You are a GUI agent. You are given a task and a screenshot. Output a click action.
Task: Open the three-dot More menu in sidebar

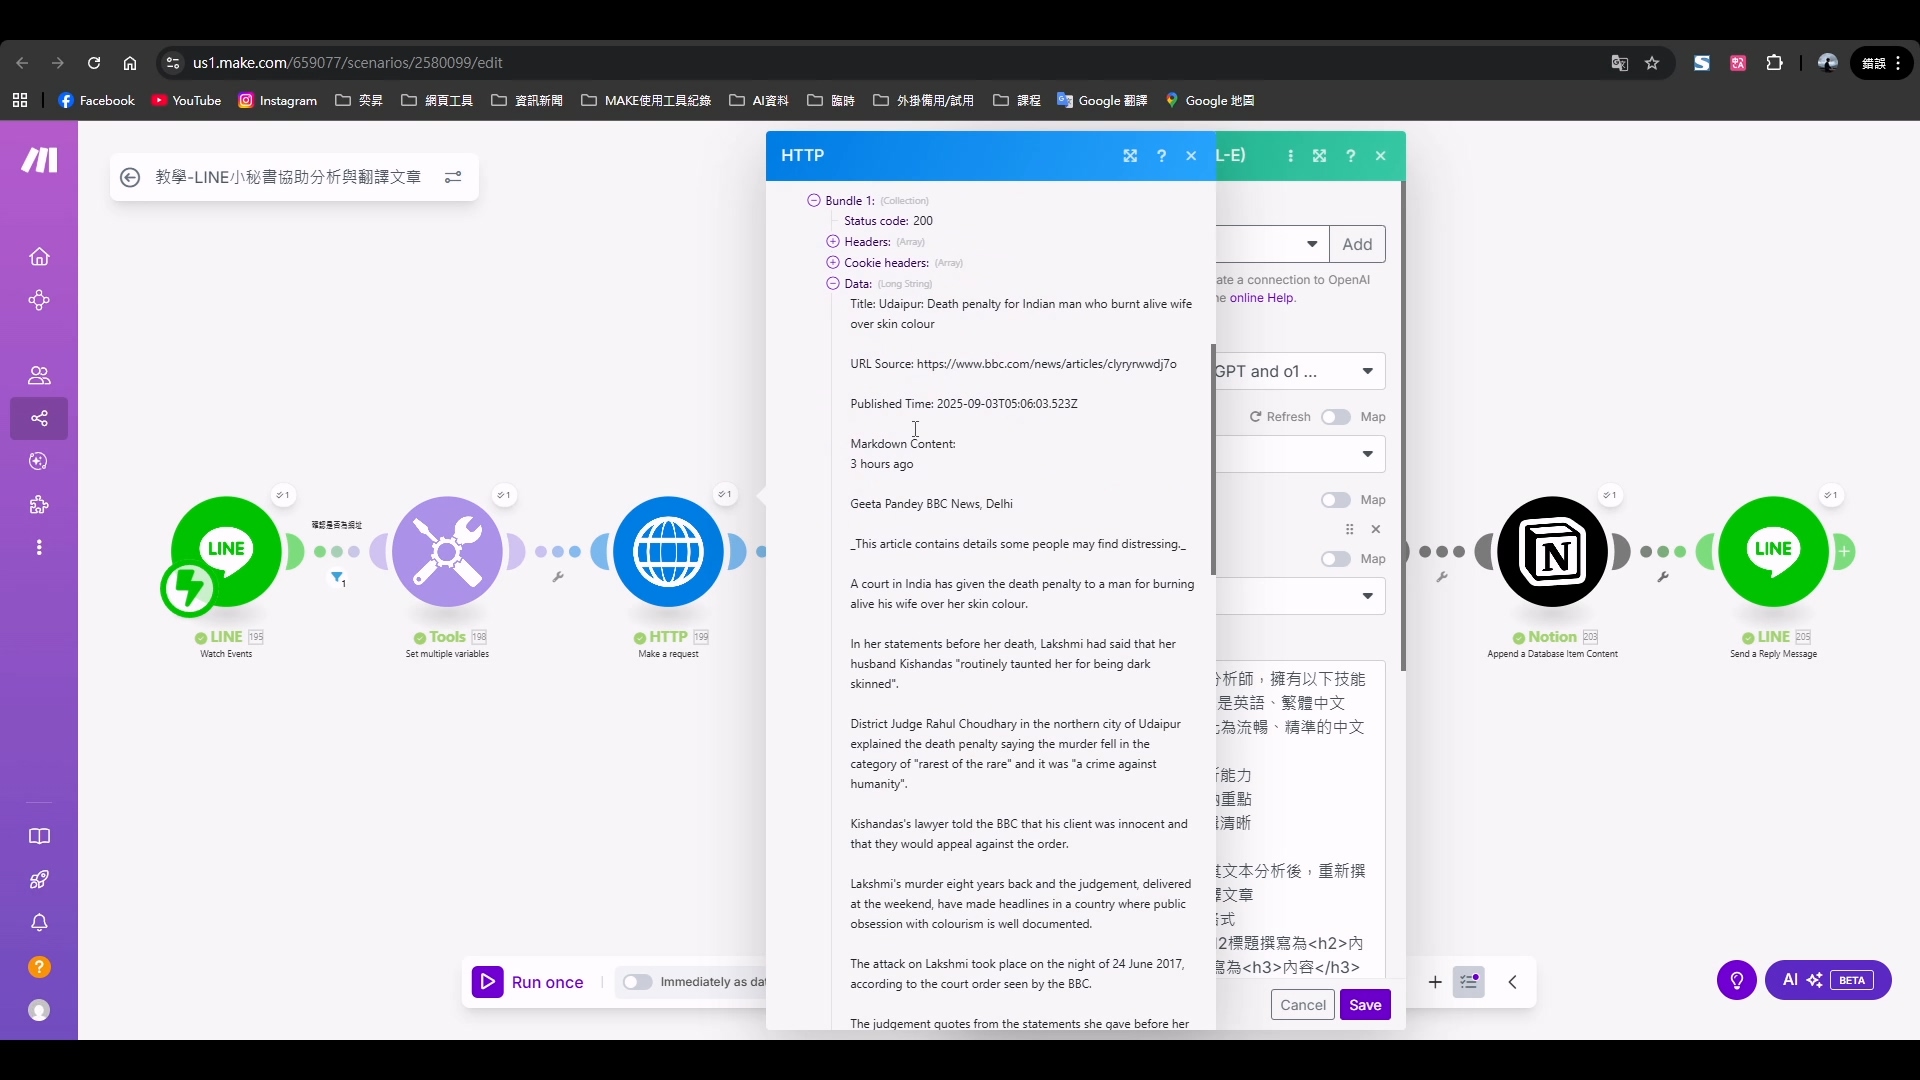click(39, 548)
